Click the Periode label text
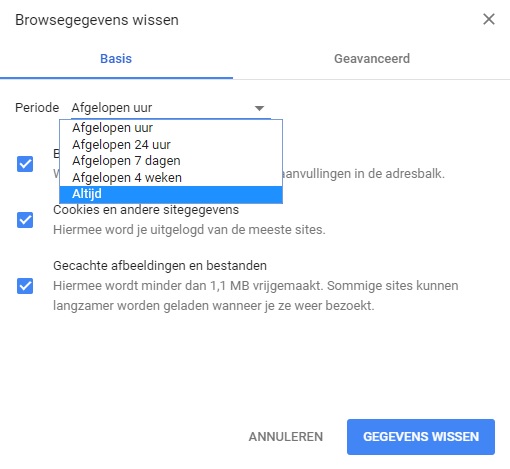 click(37, 108)
